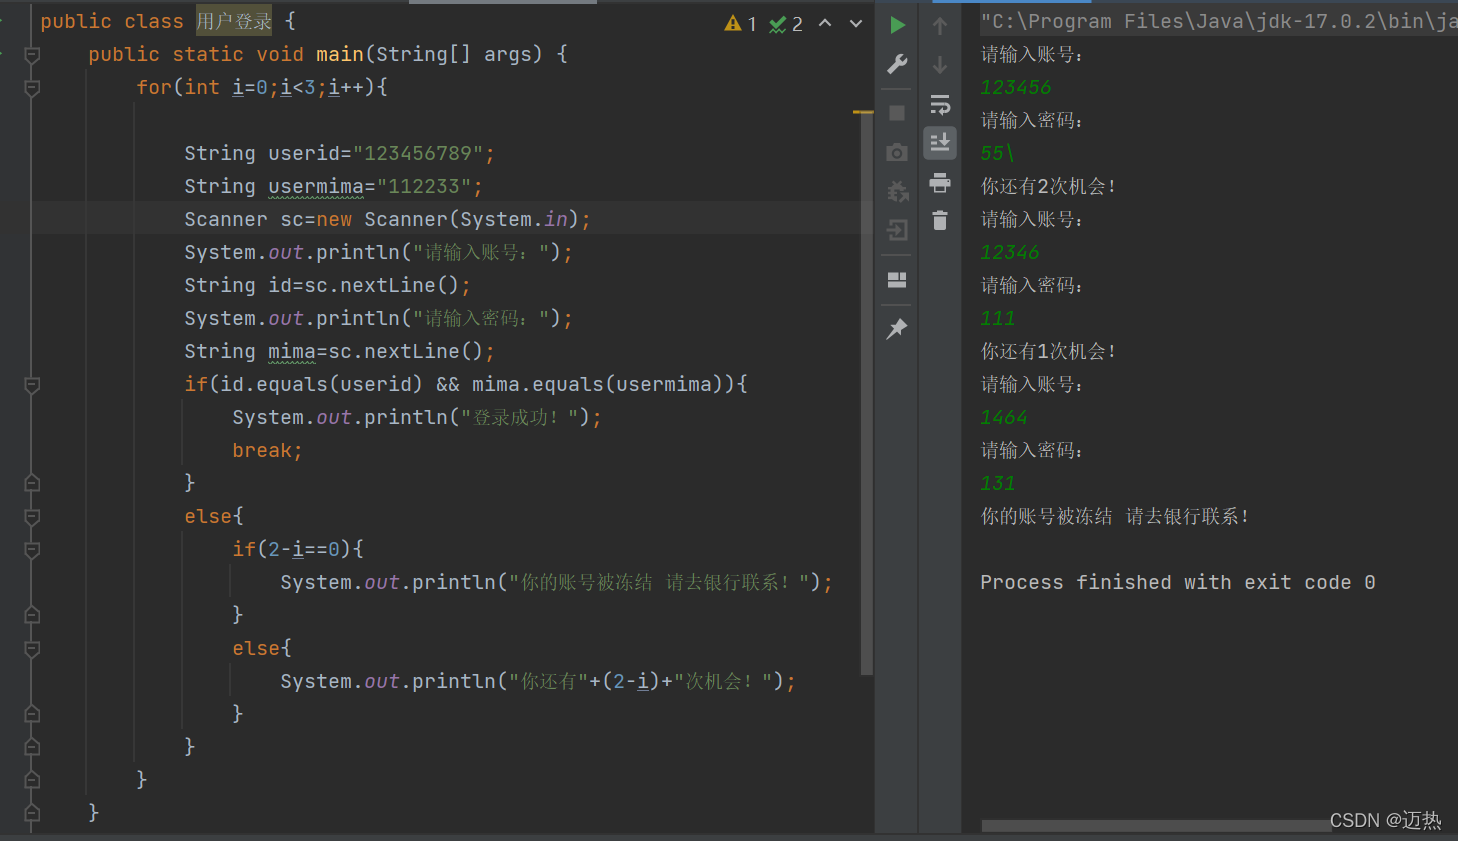Click Process finished with exit code 0
The image size is (1458, 841).
(1178, 582)
